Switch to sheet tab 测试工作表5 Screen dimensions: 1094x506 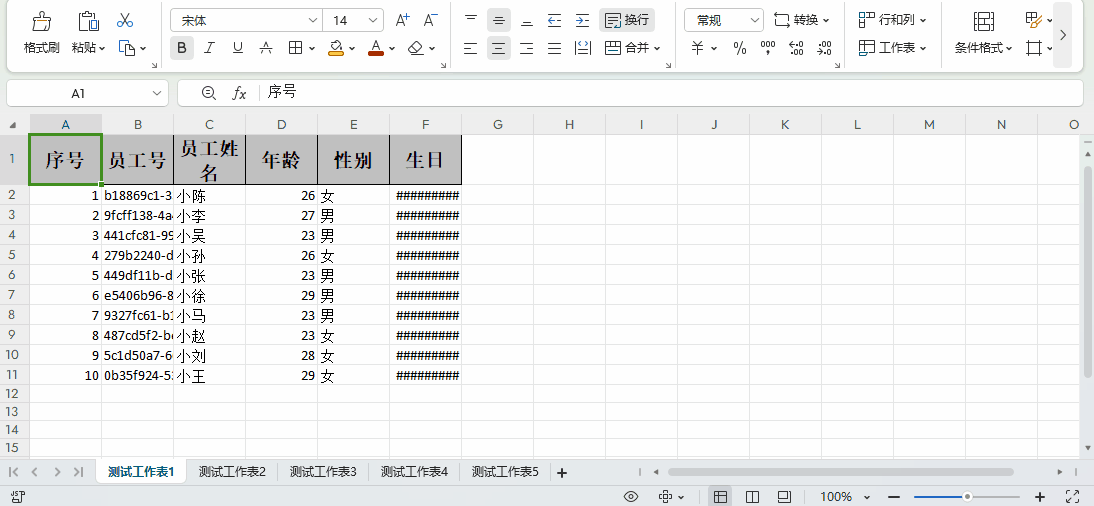[x=505, y=472]
